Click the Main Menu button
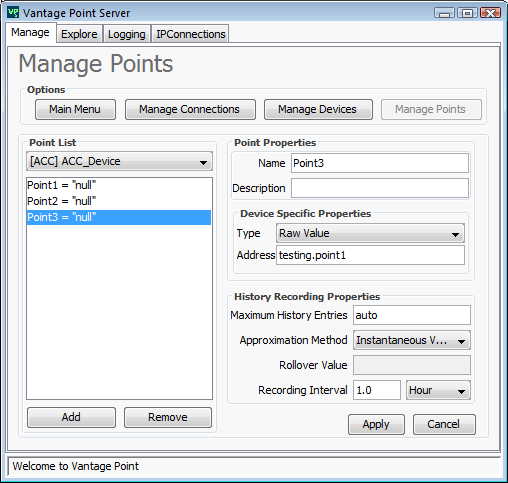Viewport: 508px width, 483px height. [x=75, y=109]
